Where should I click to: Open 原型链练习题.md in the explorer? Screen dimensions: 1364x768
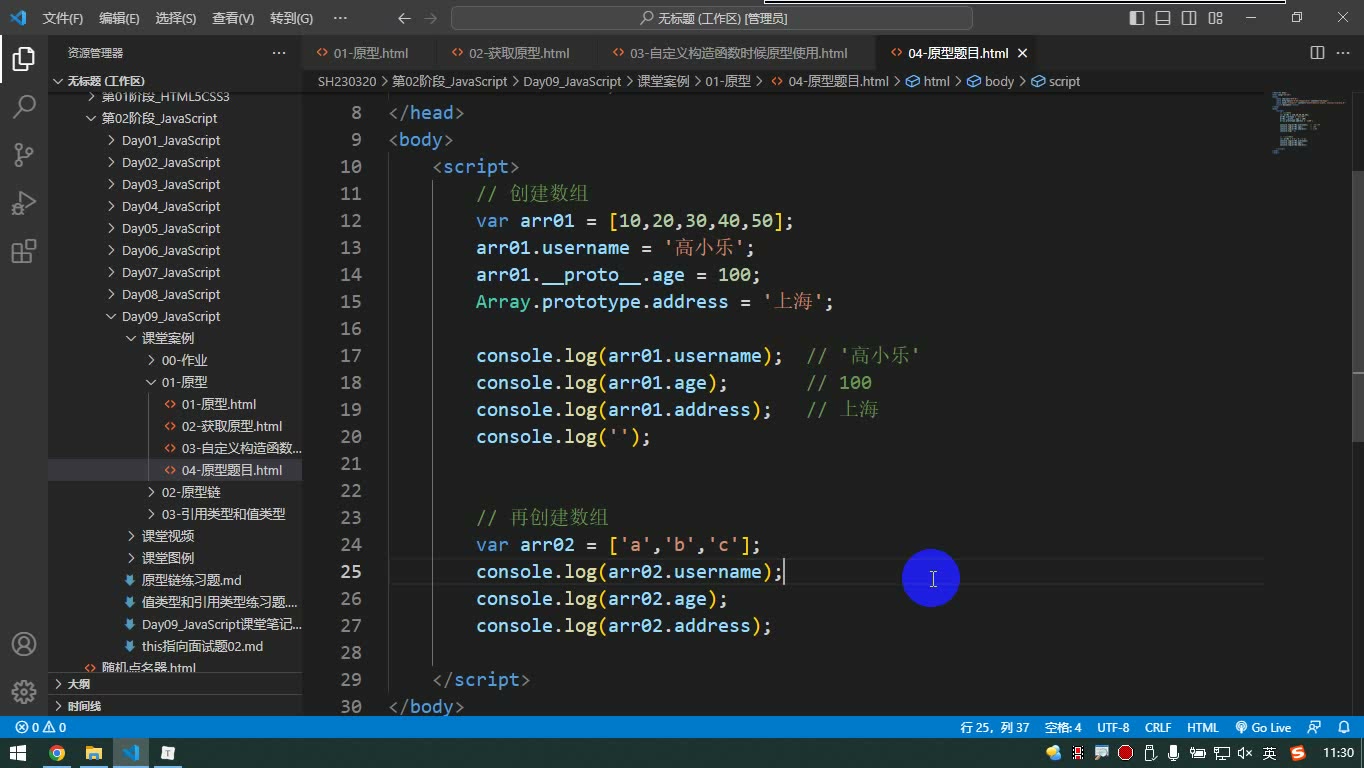191,581
